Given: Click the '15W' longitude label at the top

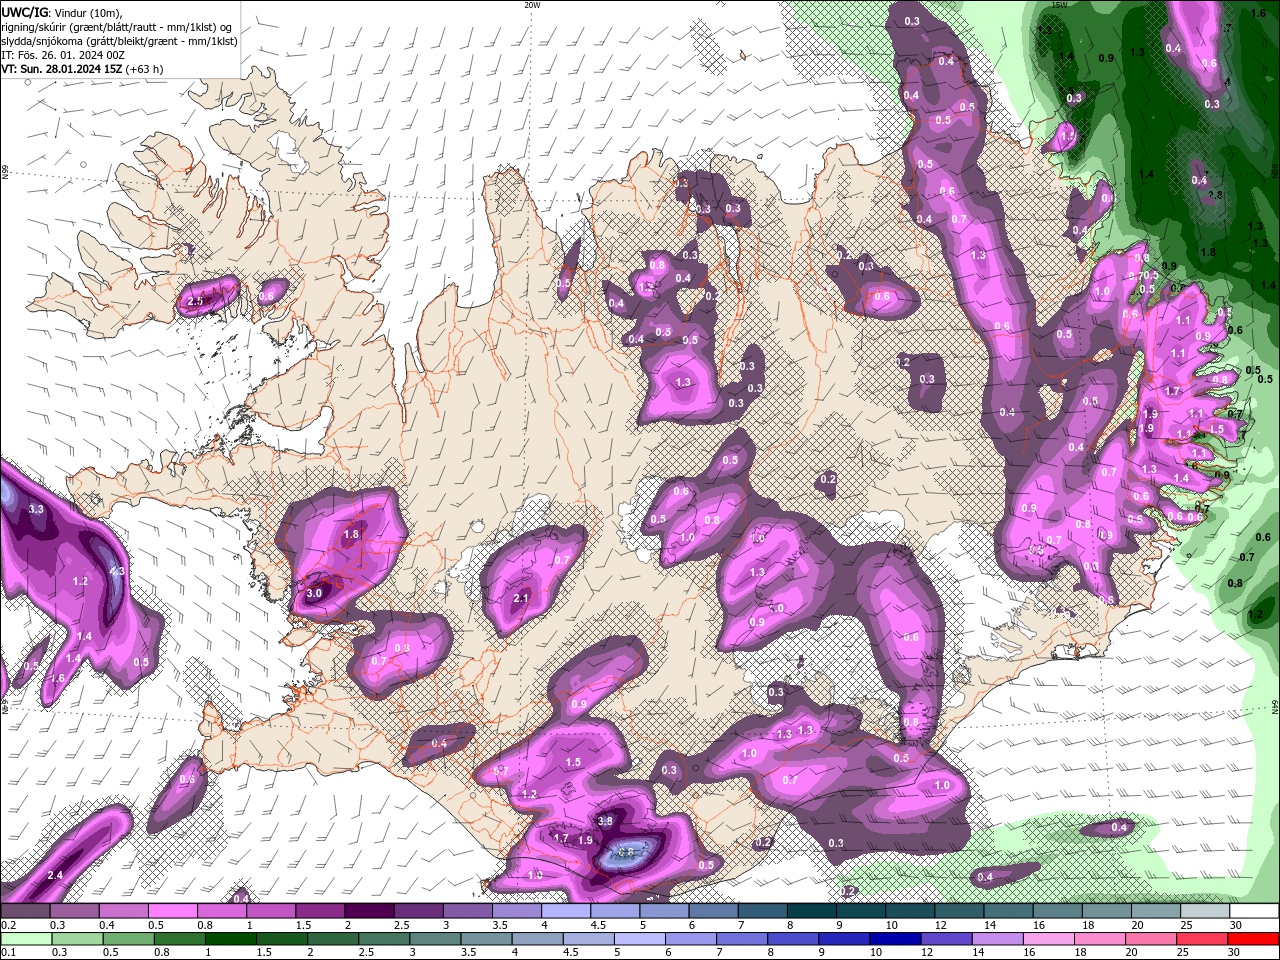Looking at the screenshot, I should click(x=1060, y=5).
